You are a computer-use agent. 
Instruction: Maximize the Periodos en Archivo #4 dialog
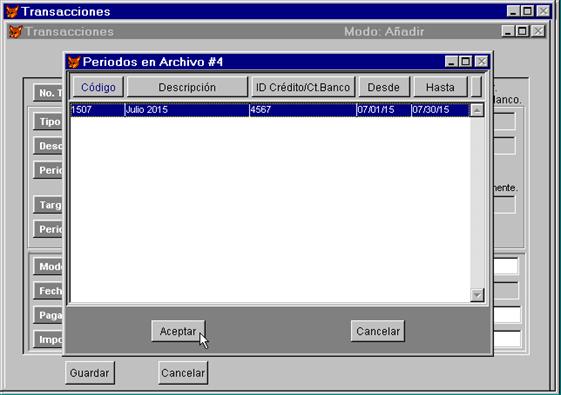click(x=465, y=62)
